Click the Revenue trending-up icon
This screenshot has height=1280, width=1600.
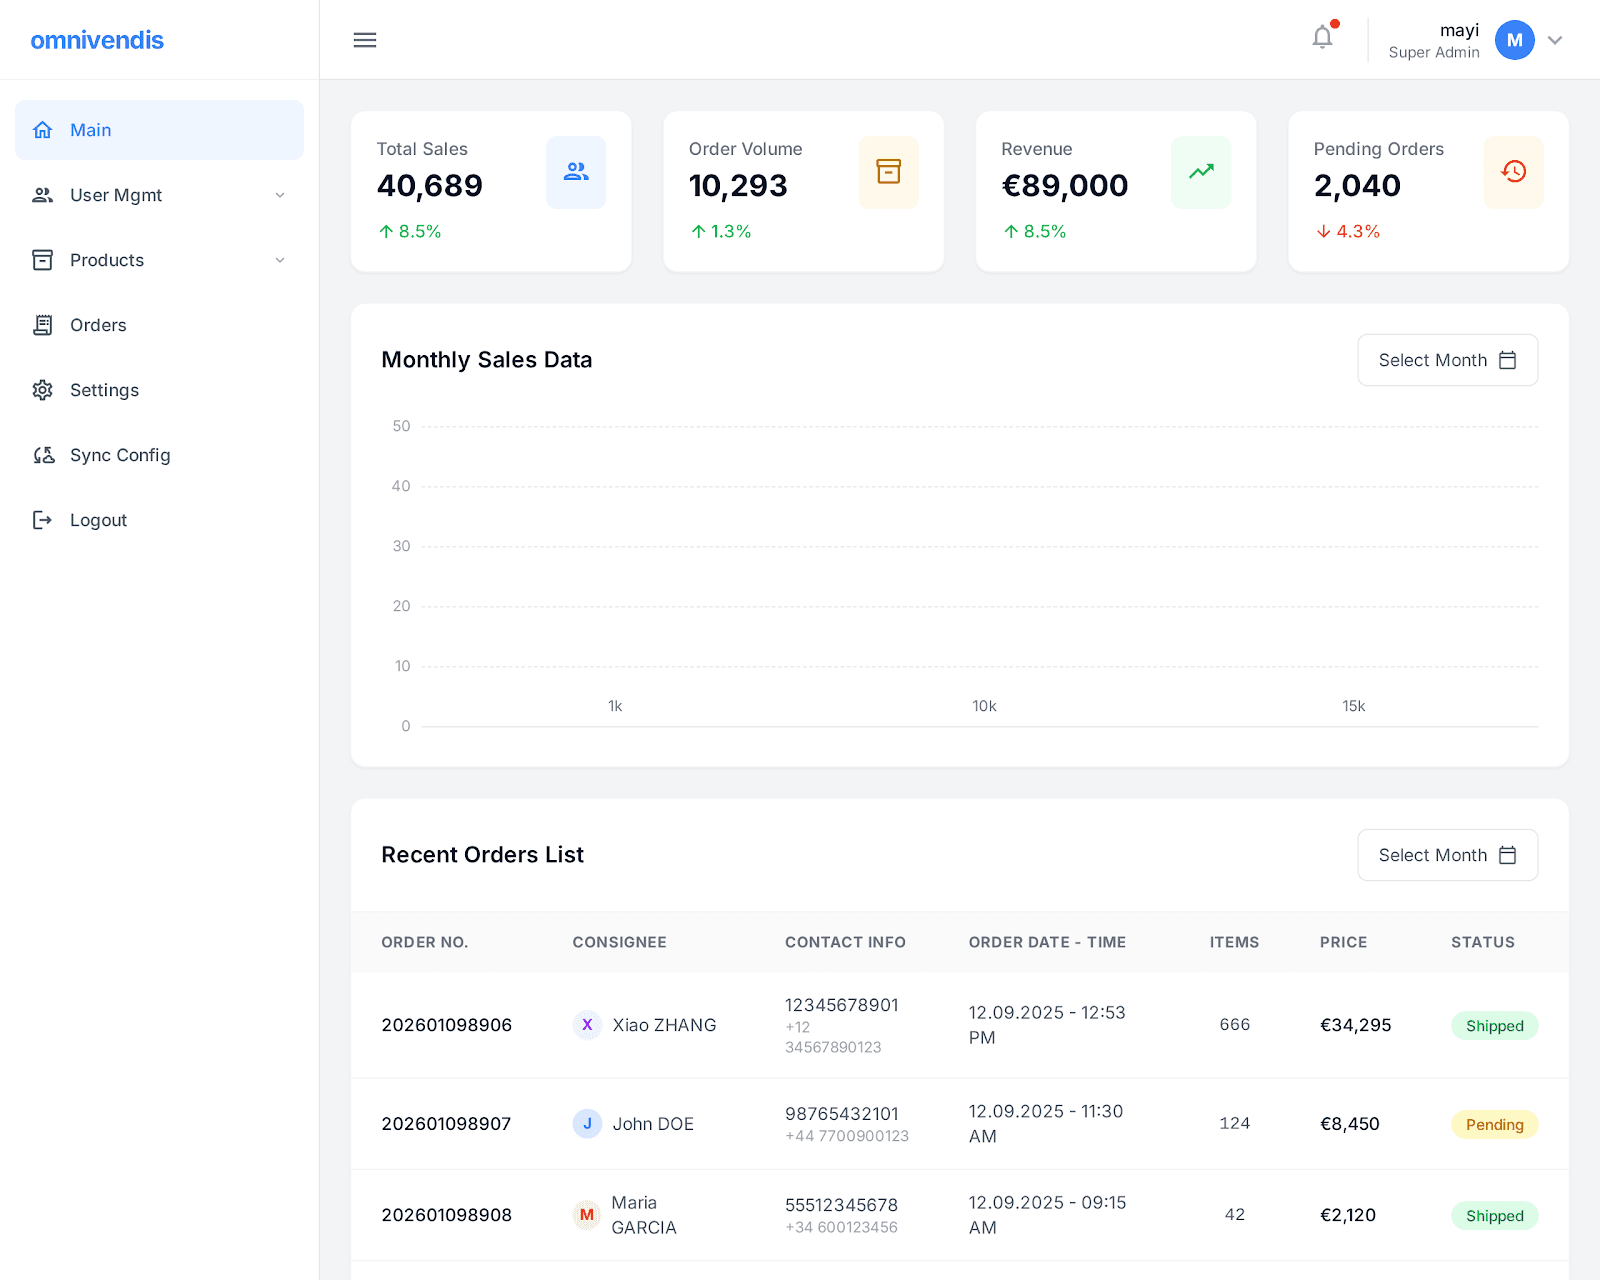1201,172
